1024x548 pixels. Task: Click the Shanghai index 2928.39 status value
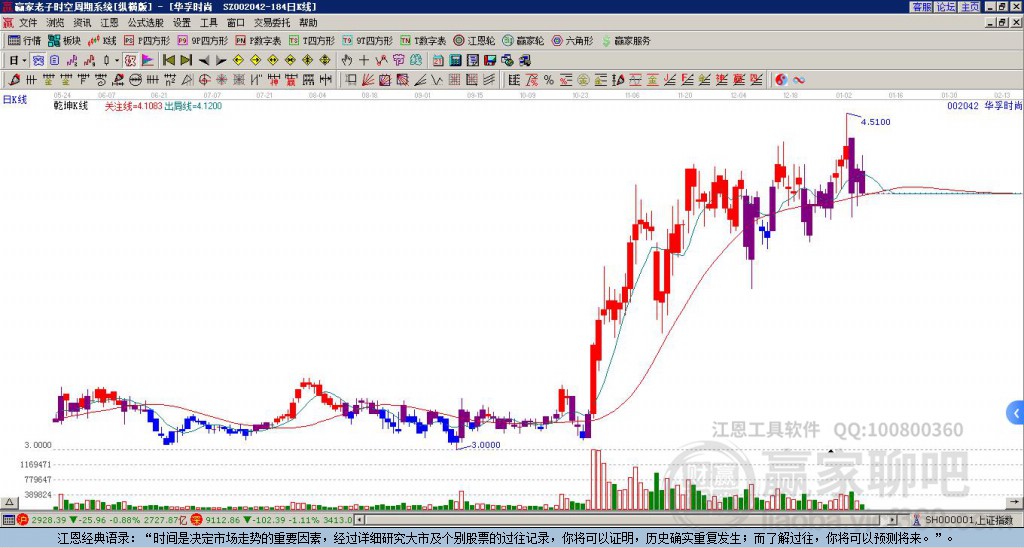pos(48,520)
